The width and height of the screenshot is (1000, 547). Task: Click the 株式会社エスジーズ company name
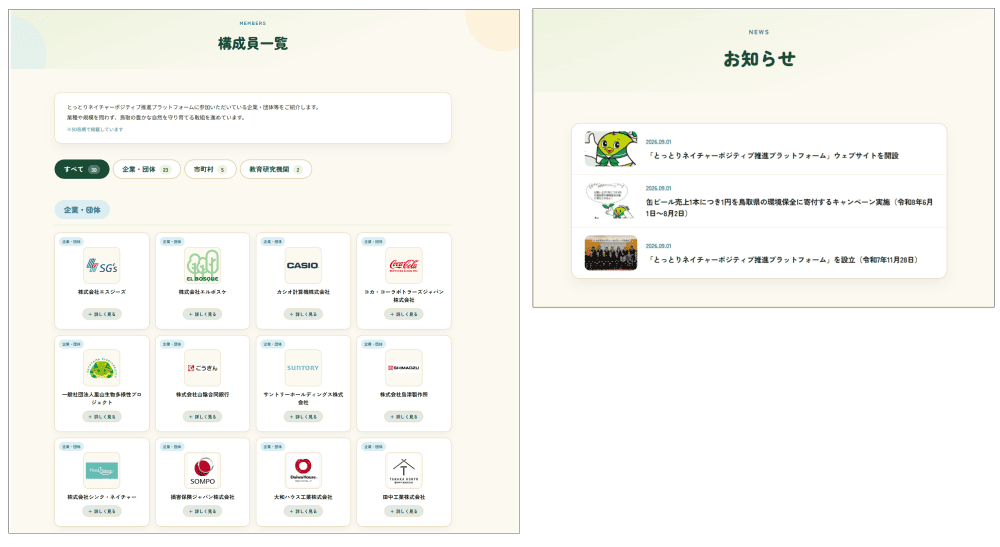tap(102, 292)
